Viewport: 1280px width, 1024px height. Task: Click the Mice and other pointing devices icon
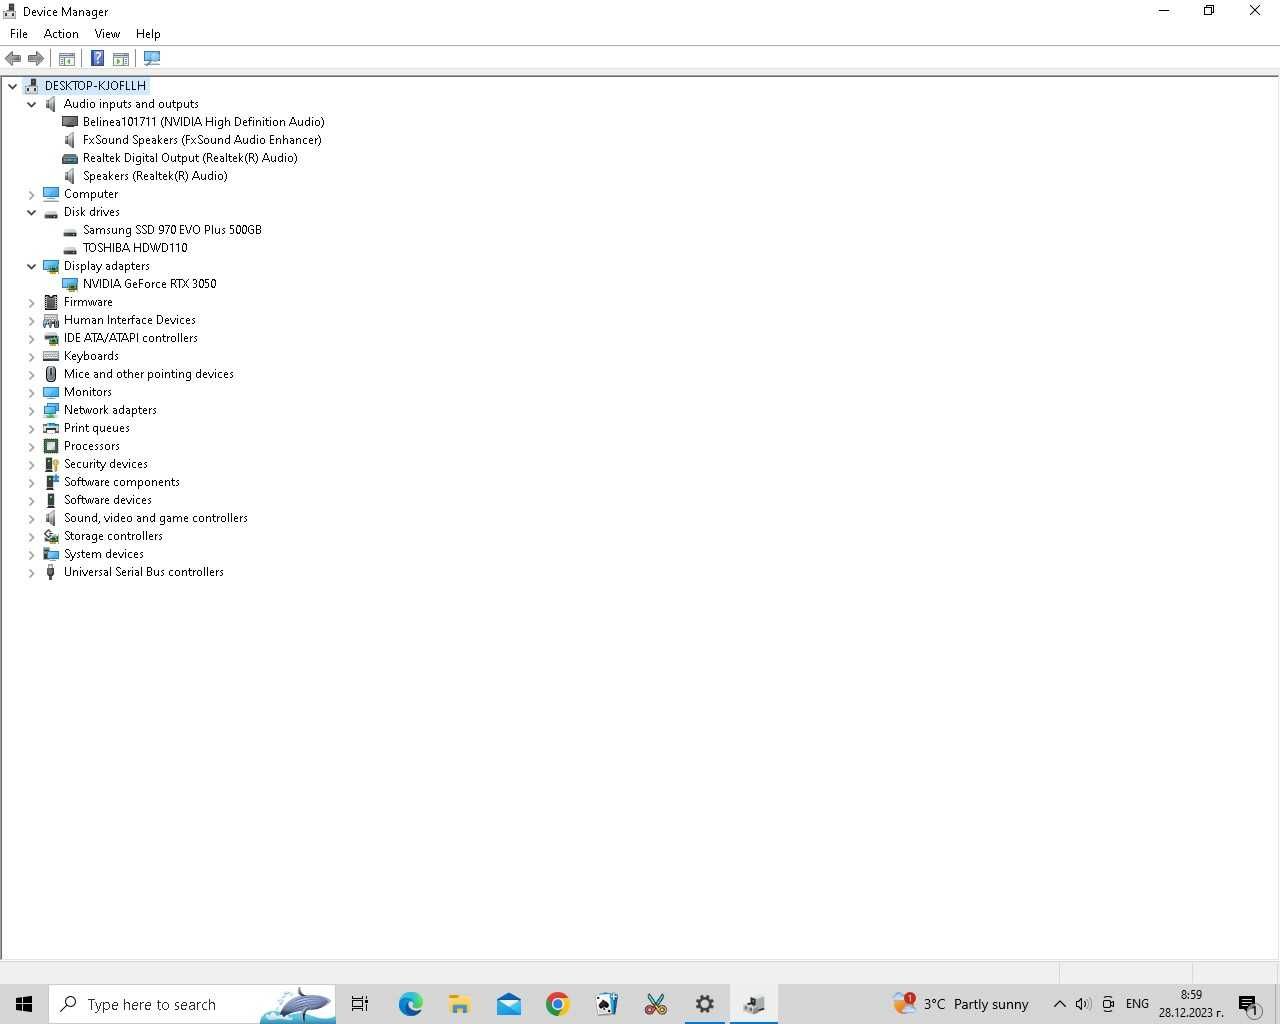51,374
